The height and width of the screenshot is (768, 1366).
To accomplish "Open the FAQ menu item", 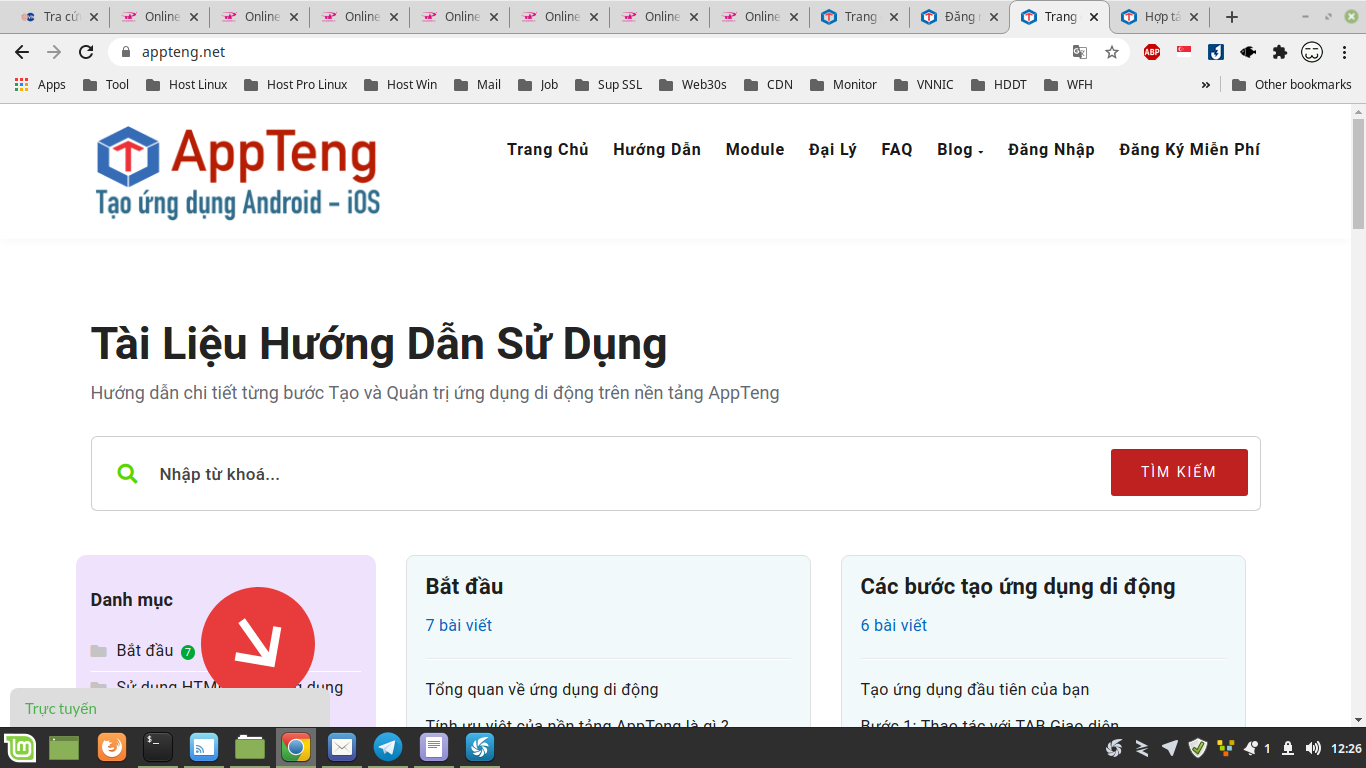I will coord(897,149).
